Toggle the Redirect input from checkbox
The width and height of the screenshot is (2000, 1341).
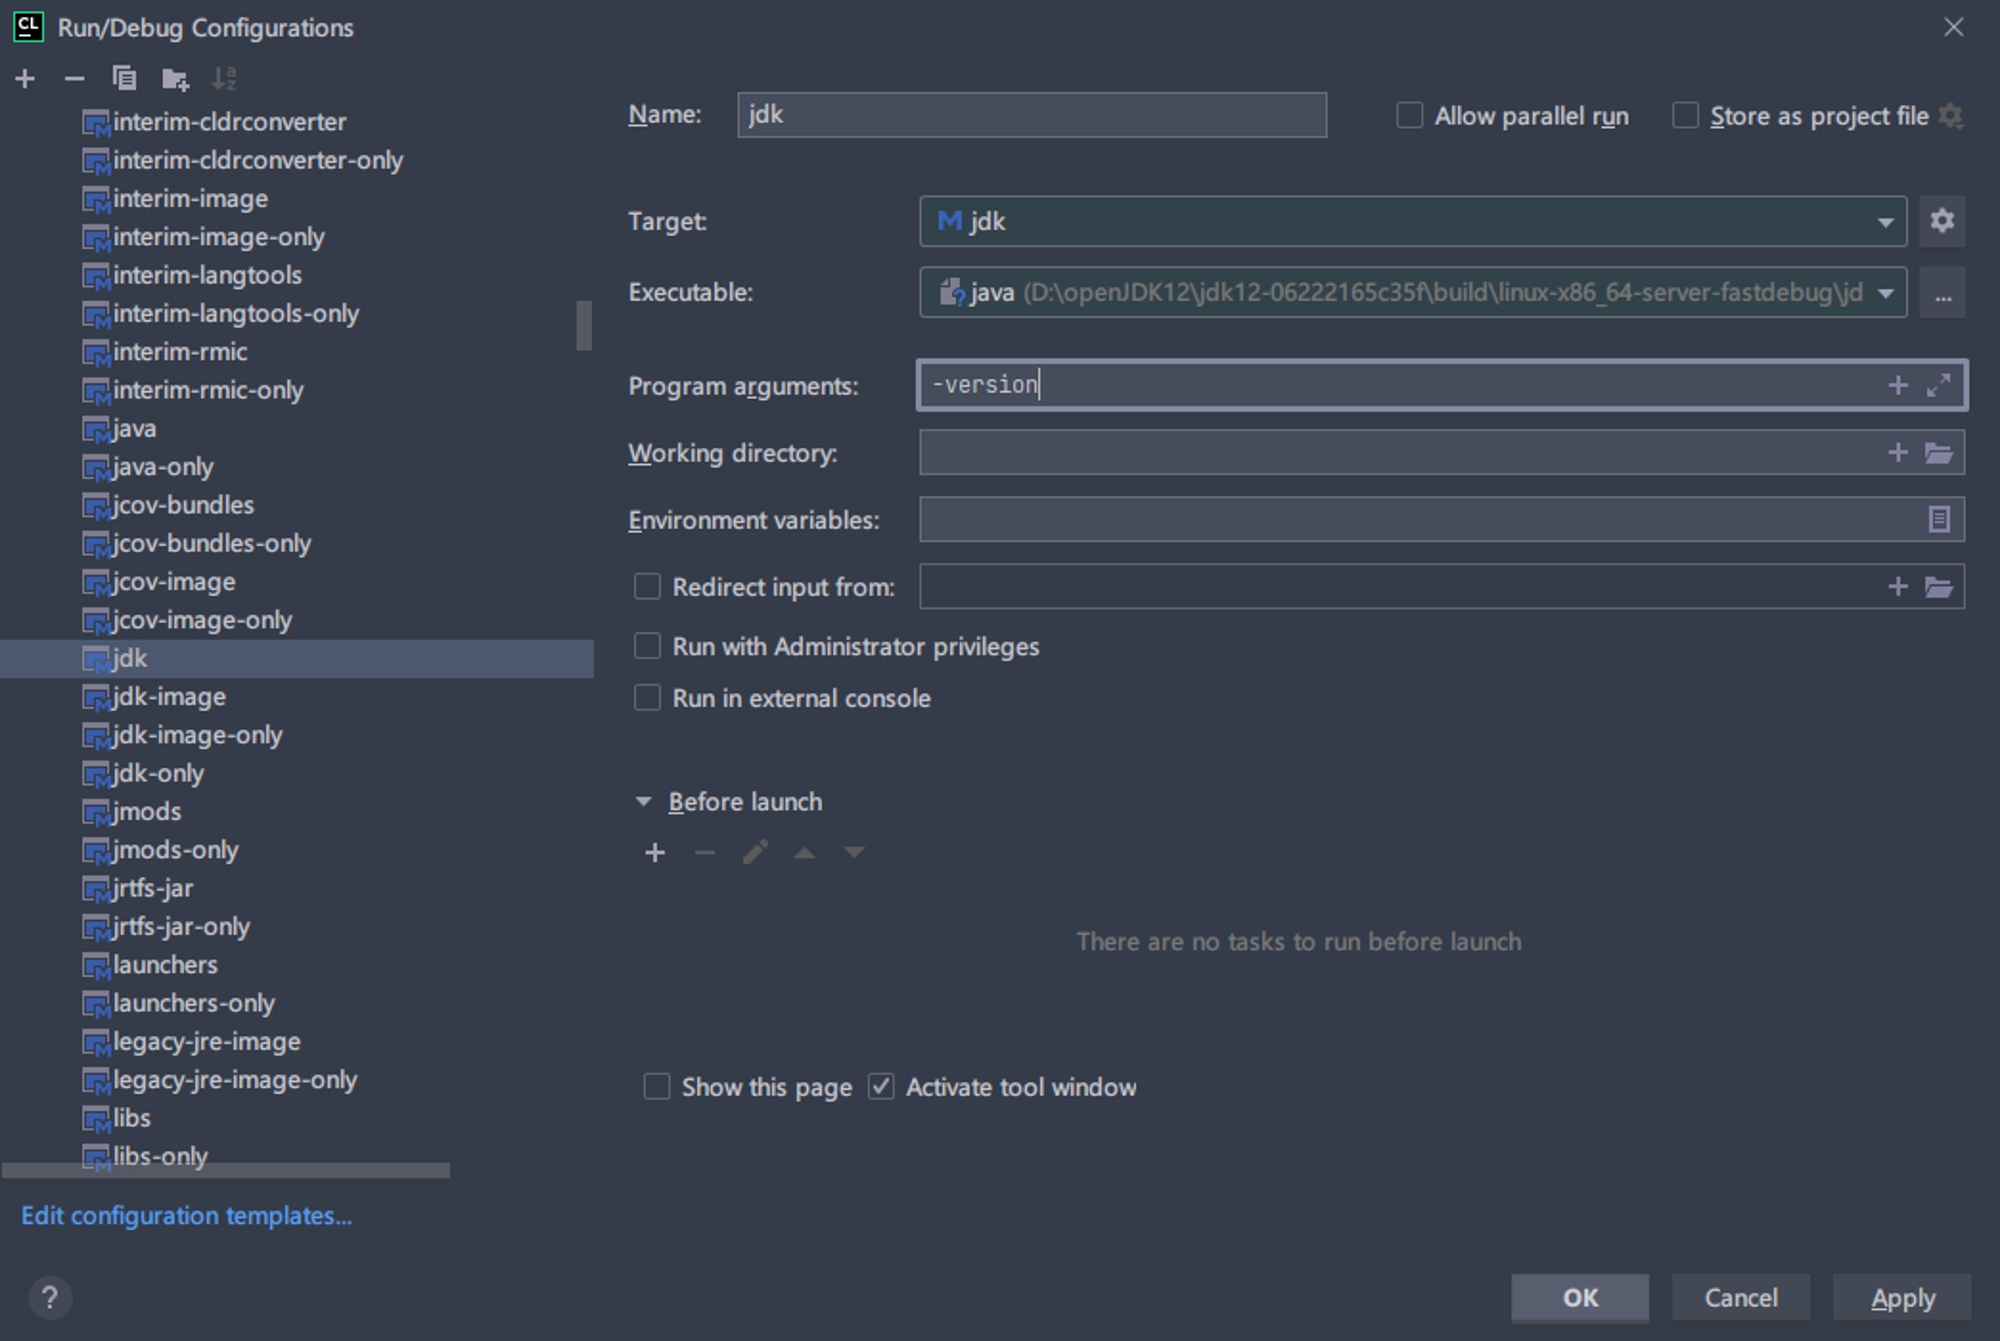(647, 587)
